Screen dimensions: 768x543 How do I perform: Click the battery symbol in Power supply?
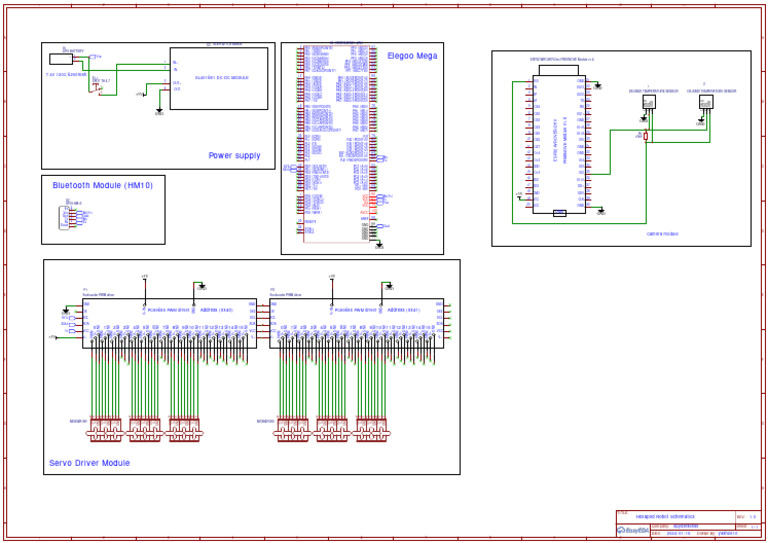[61, 59]
